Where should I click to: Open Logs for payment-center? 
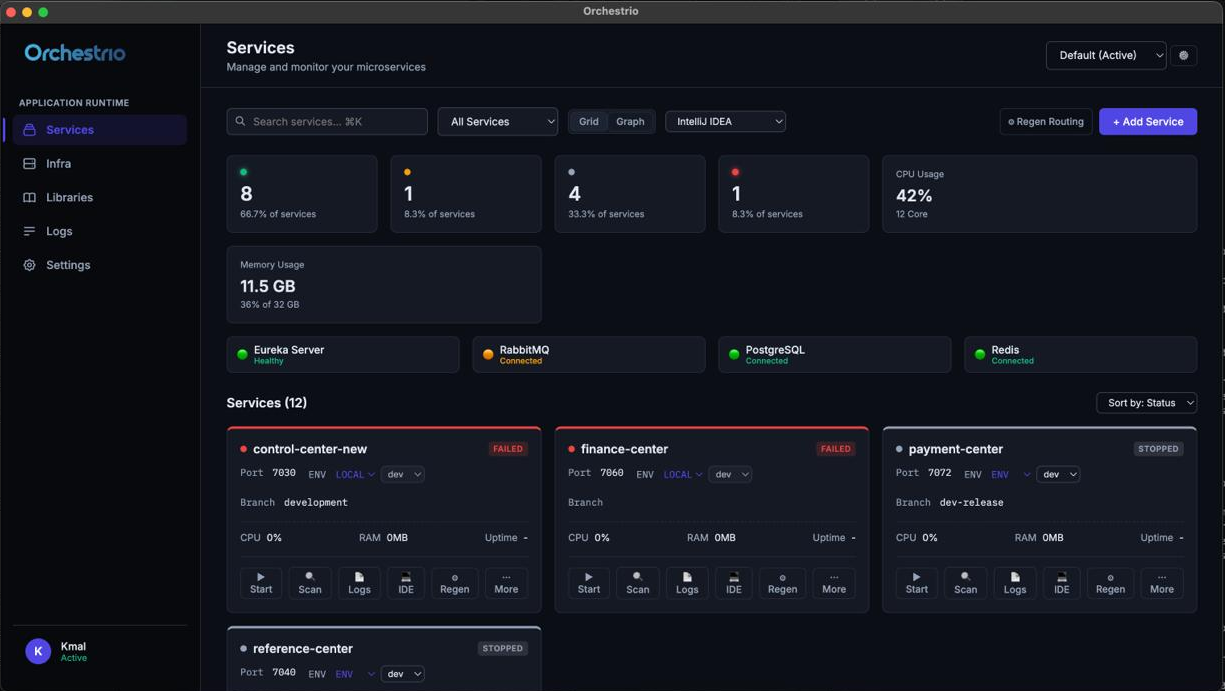(1015, 583)
